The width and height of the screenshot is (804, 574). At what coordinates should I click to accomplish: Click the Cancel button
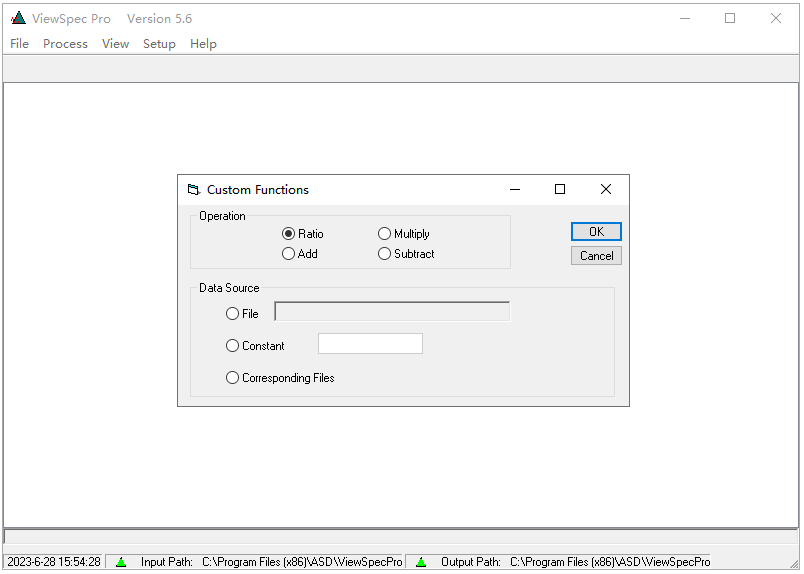(596, 256)
